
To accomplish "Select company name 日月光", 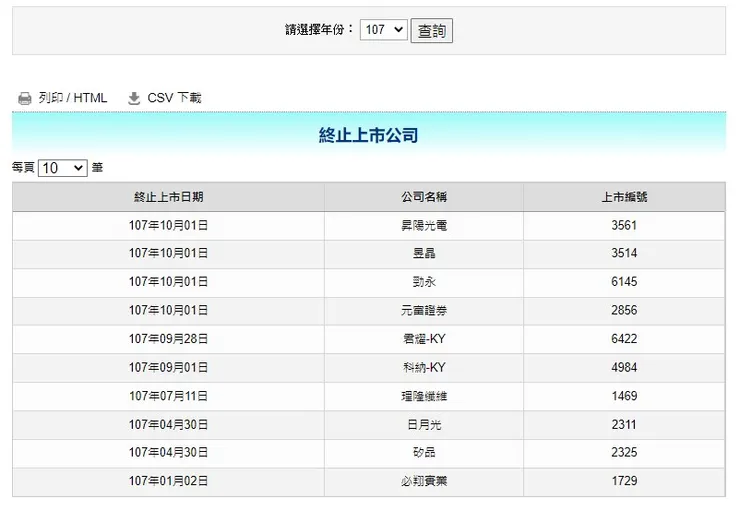I will click(x=424, y=425).
